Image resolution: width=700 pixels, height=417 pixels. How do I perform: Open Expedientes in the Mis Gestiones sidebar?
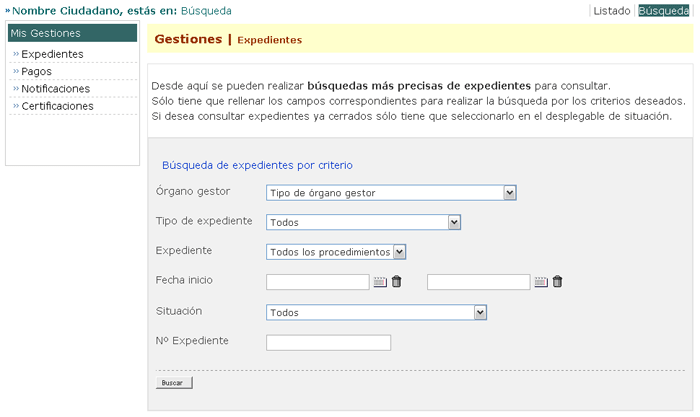click(52, 54)
